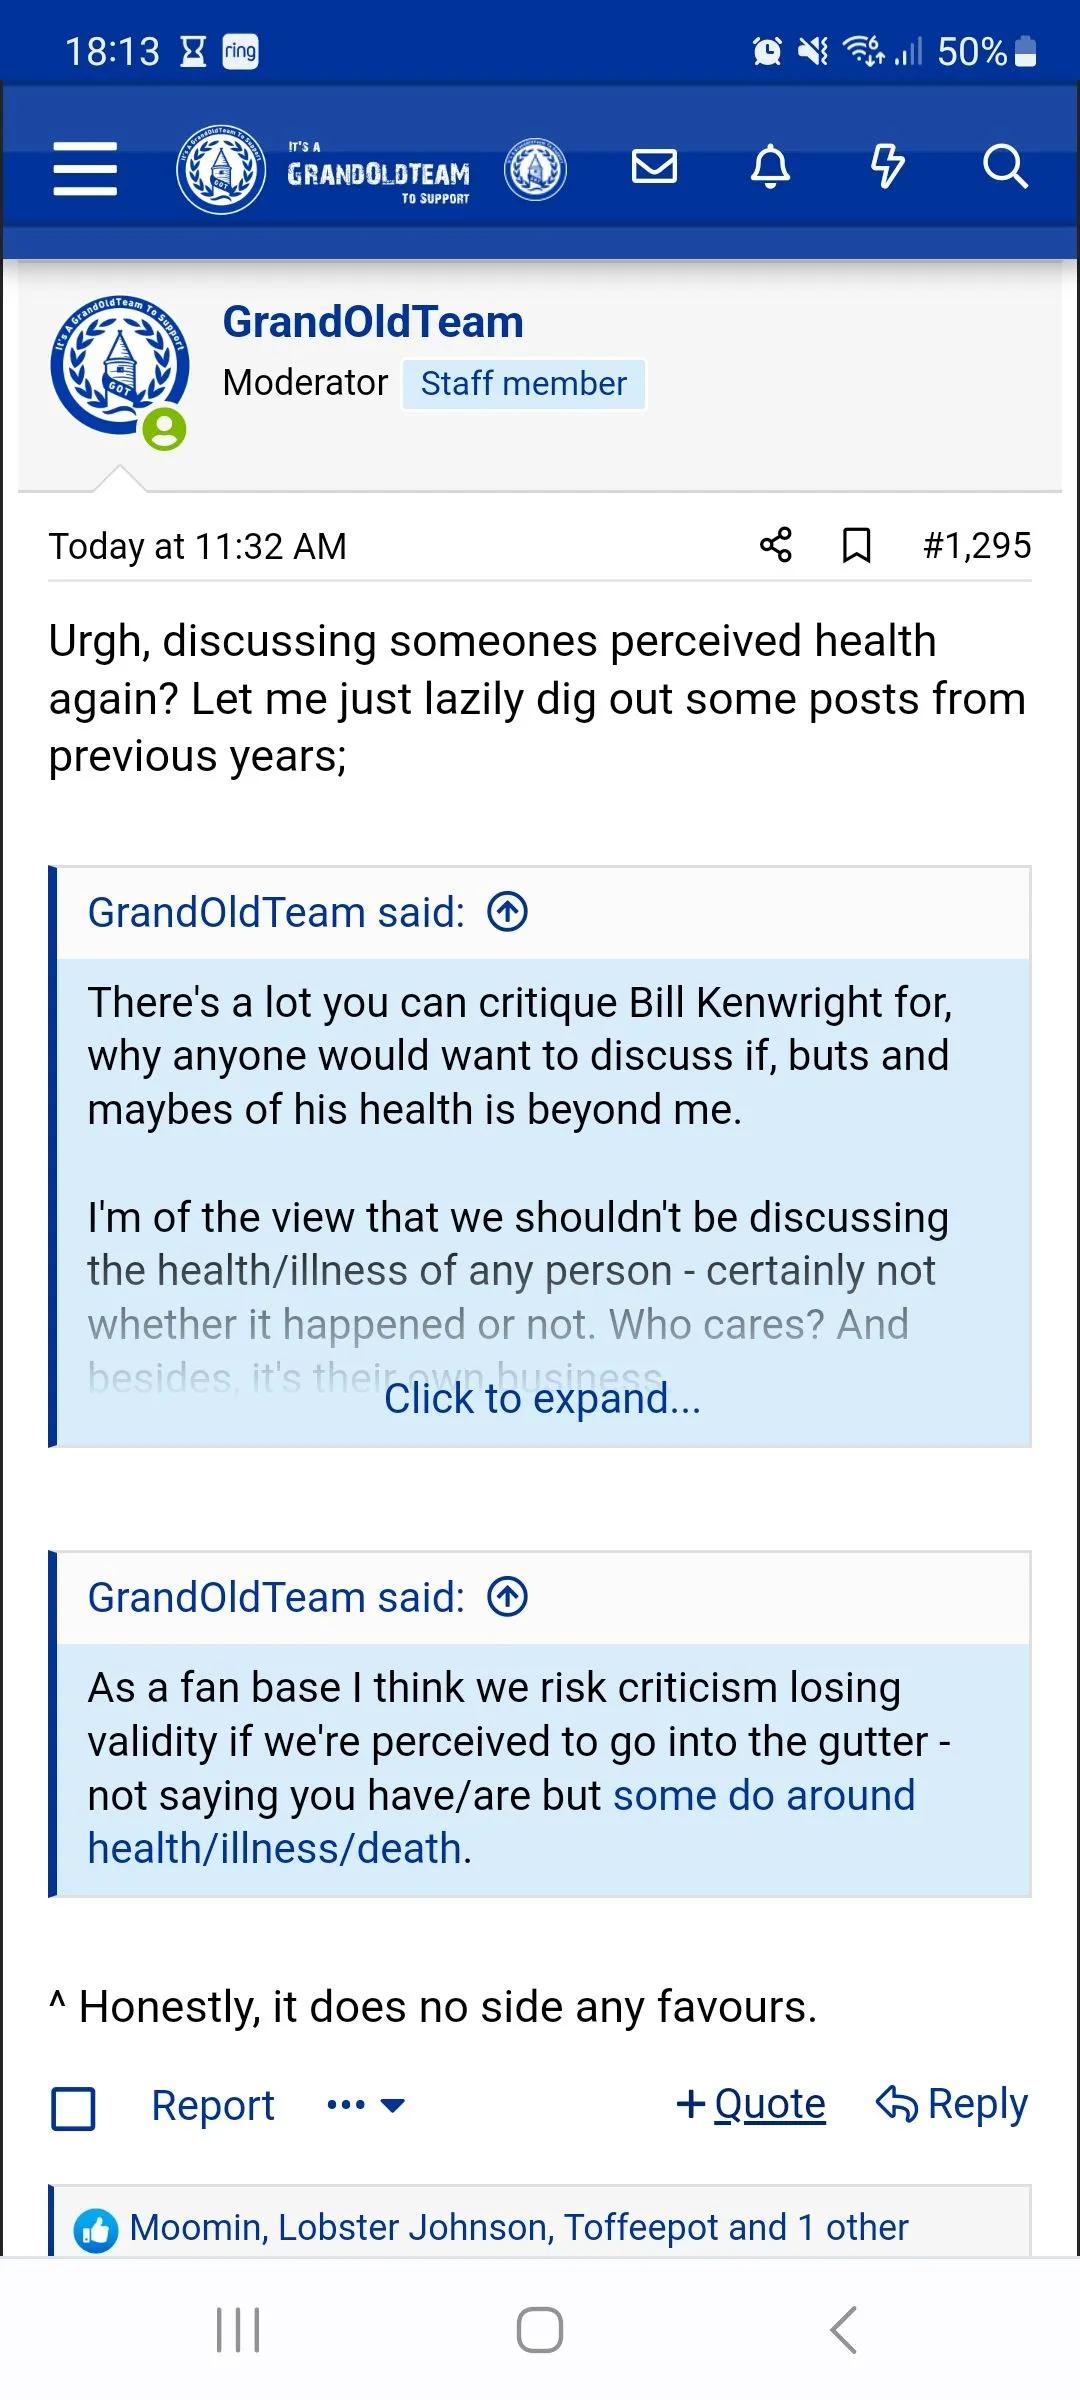Tap the lightning bolt What's New icon
The width and height of the screenshot is (1080, 2400).
pos(887,166)
